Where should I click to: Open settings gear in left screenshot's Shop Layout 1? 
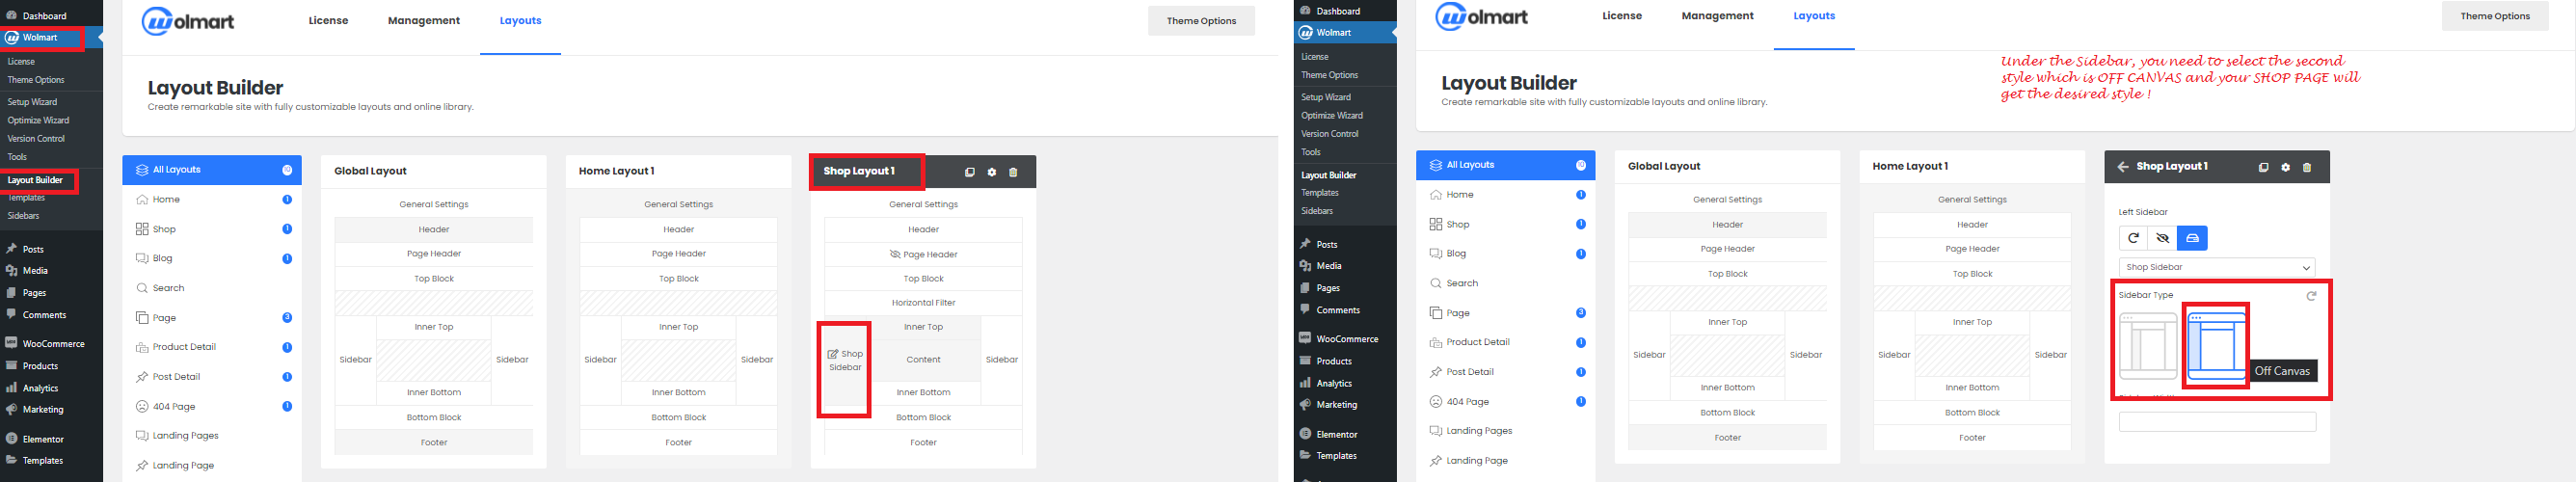(x=991, y=172)
